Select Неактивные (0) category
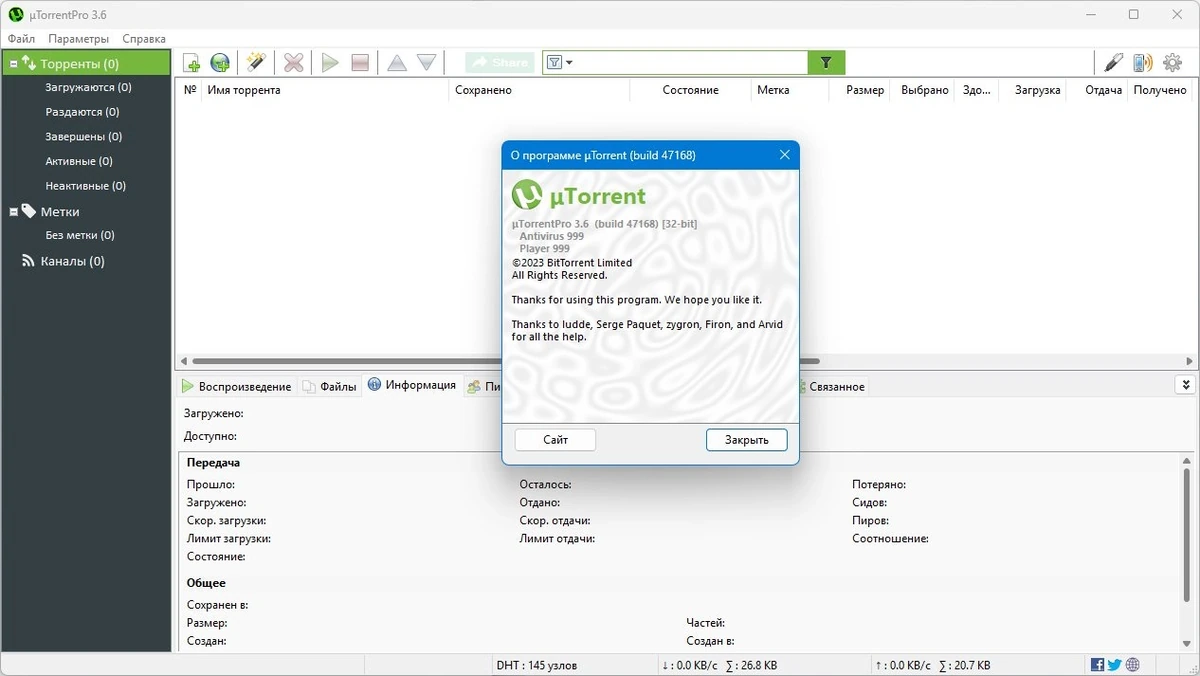Image resolution: width=1200 pixels, height=676 pixels. (x=86, y=186)
